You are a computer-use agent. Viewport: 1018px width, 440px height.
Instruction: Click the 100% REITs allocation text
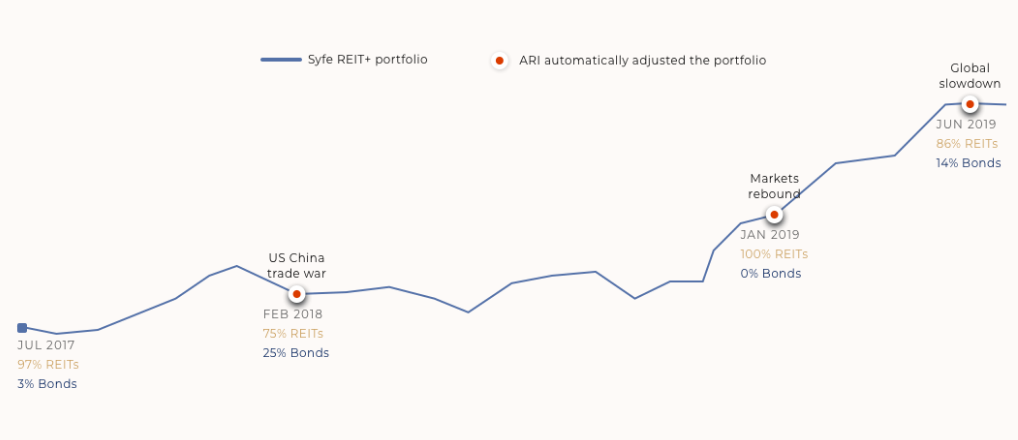click(x=774, y=254)
